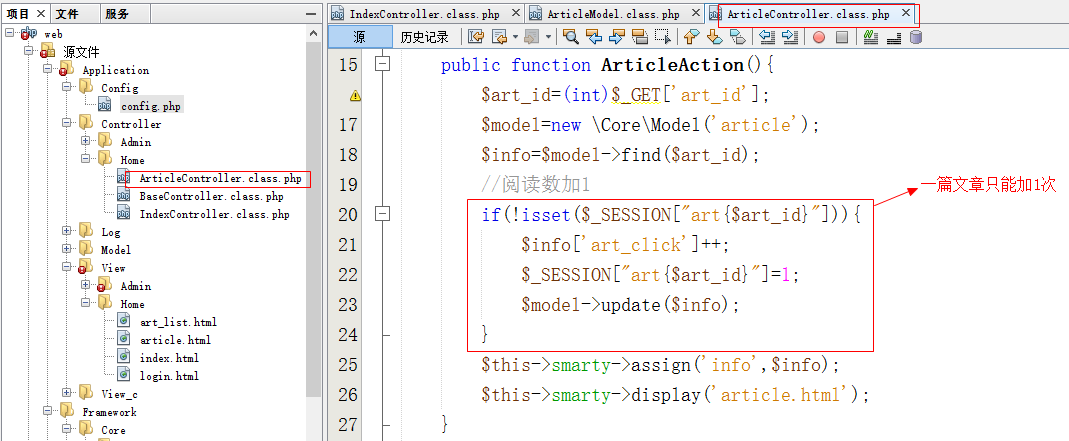Viewport: 1069px width, 441px height.
Task: Switch to IndexController.class.php tab
Action: pyautogui.click(x=424, y=14)
